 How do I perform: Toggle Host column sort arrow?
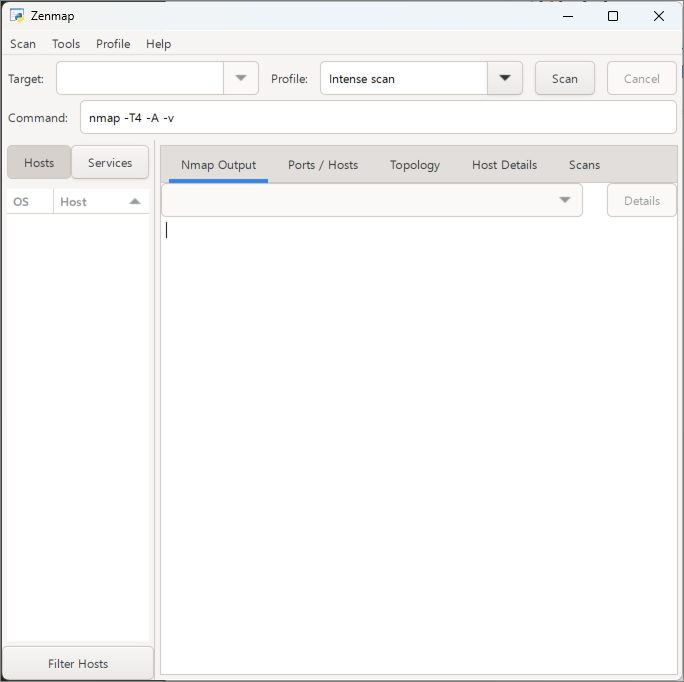135,202
